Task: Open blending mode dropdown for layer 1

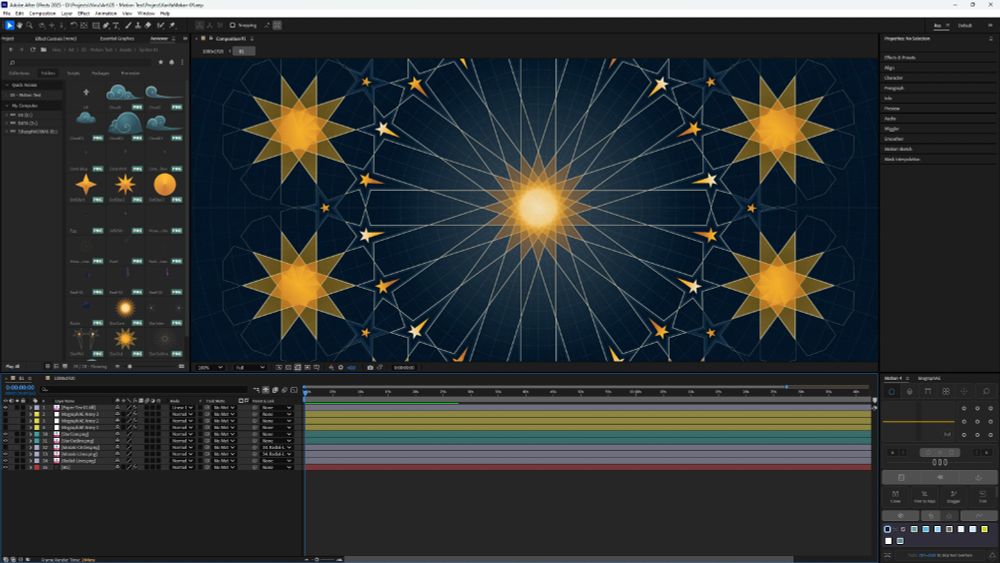Action: pos(182,407)
